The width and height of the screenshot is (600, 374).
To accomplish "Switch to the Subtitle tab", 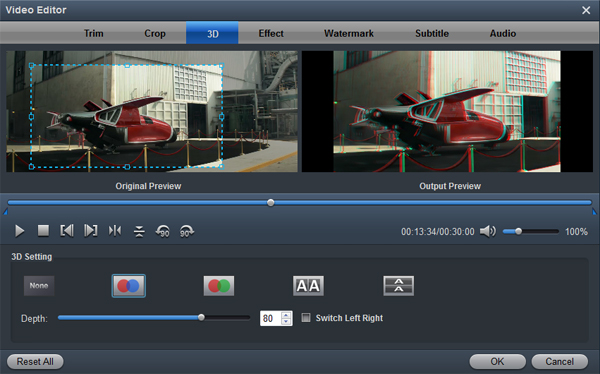I will coord(432,33).
